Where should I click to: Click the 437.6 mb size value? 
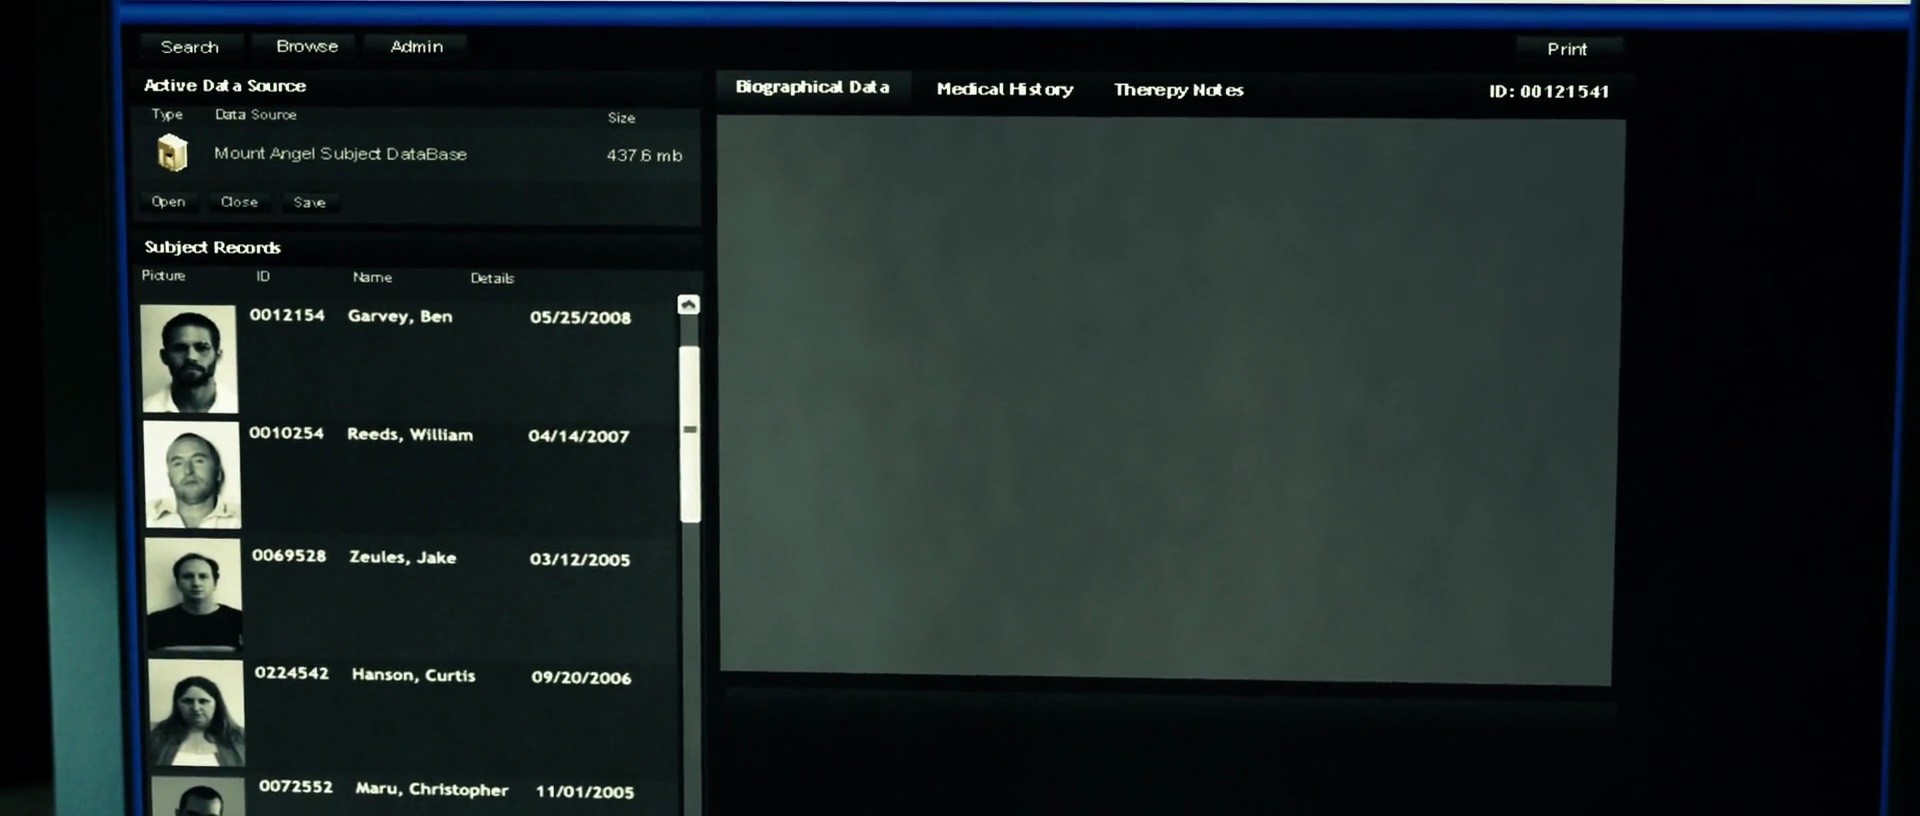(644, 156)
